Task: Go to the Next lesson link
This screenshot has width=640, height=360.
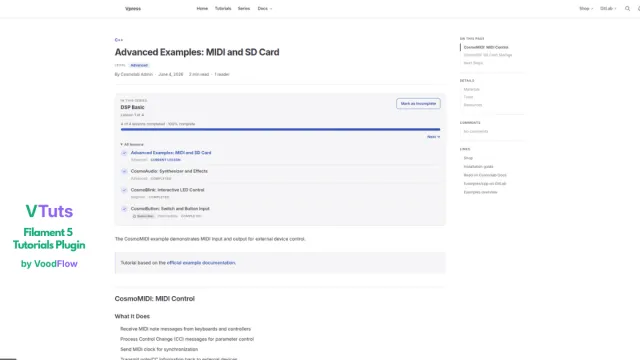Action: pyautogui.click(x=433, y=137)
